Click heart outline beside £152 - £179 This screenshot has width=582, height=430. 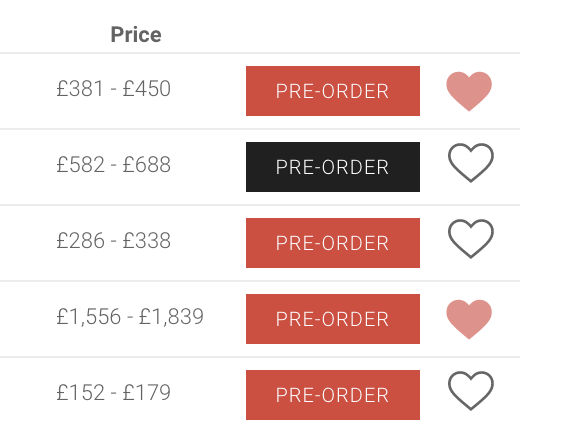[471, 391]
